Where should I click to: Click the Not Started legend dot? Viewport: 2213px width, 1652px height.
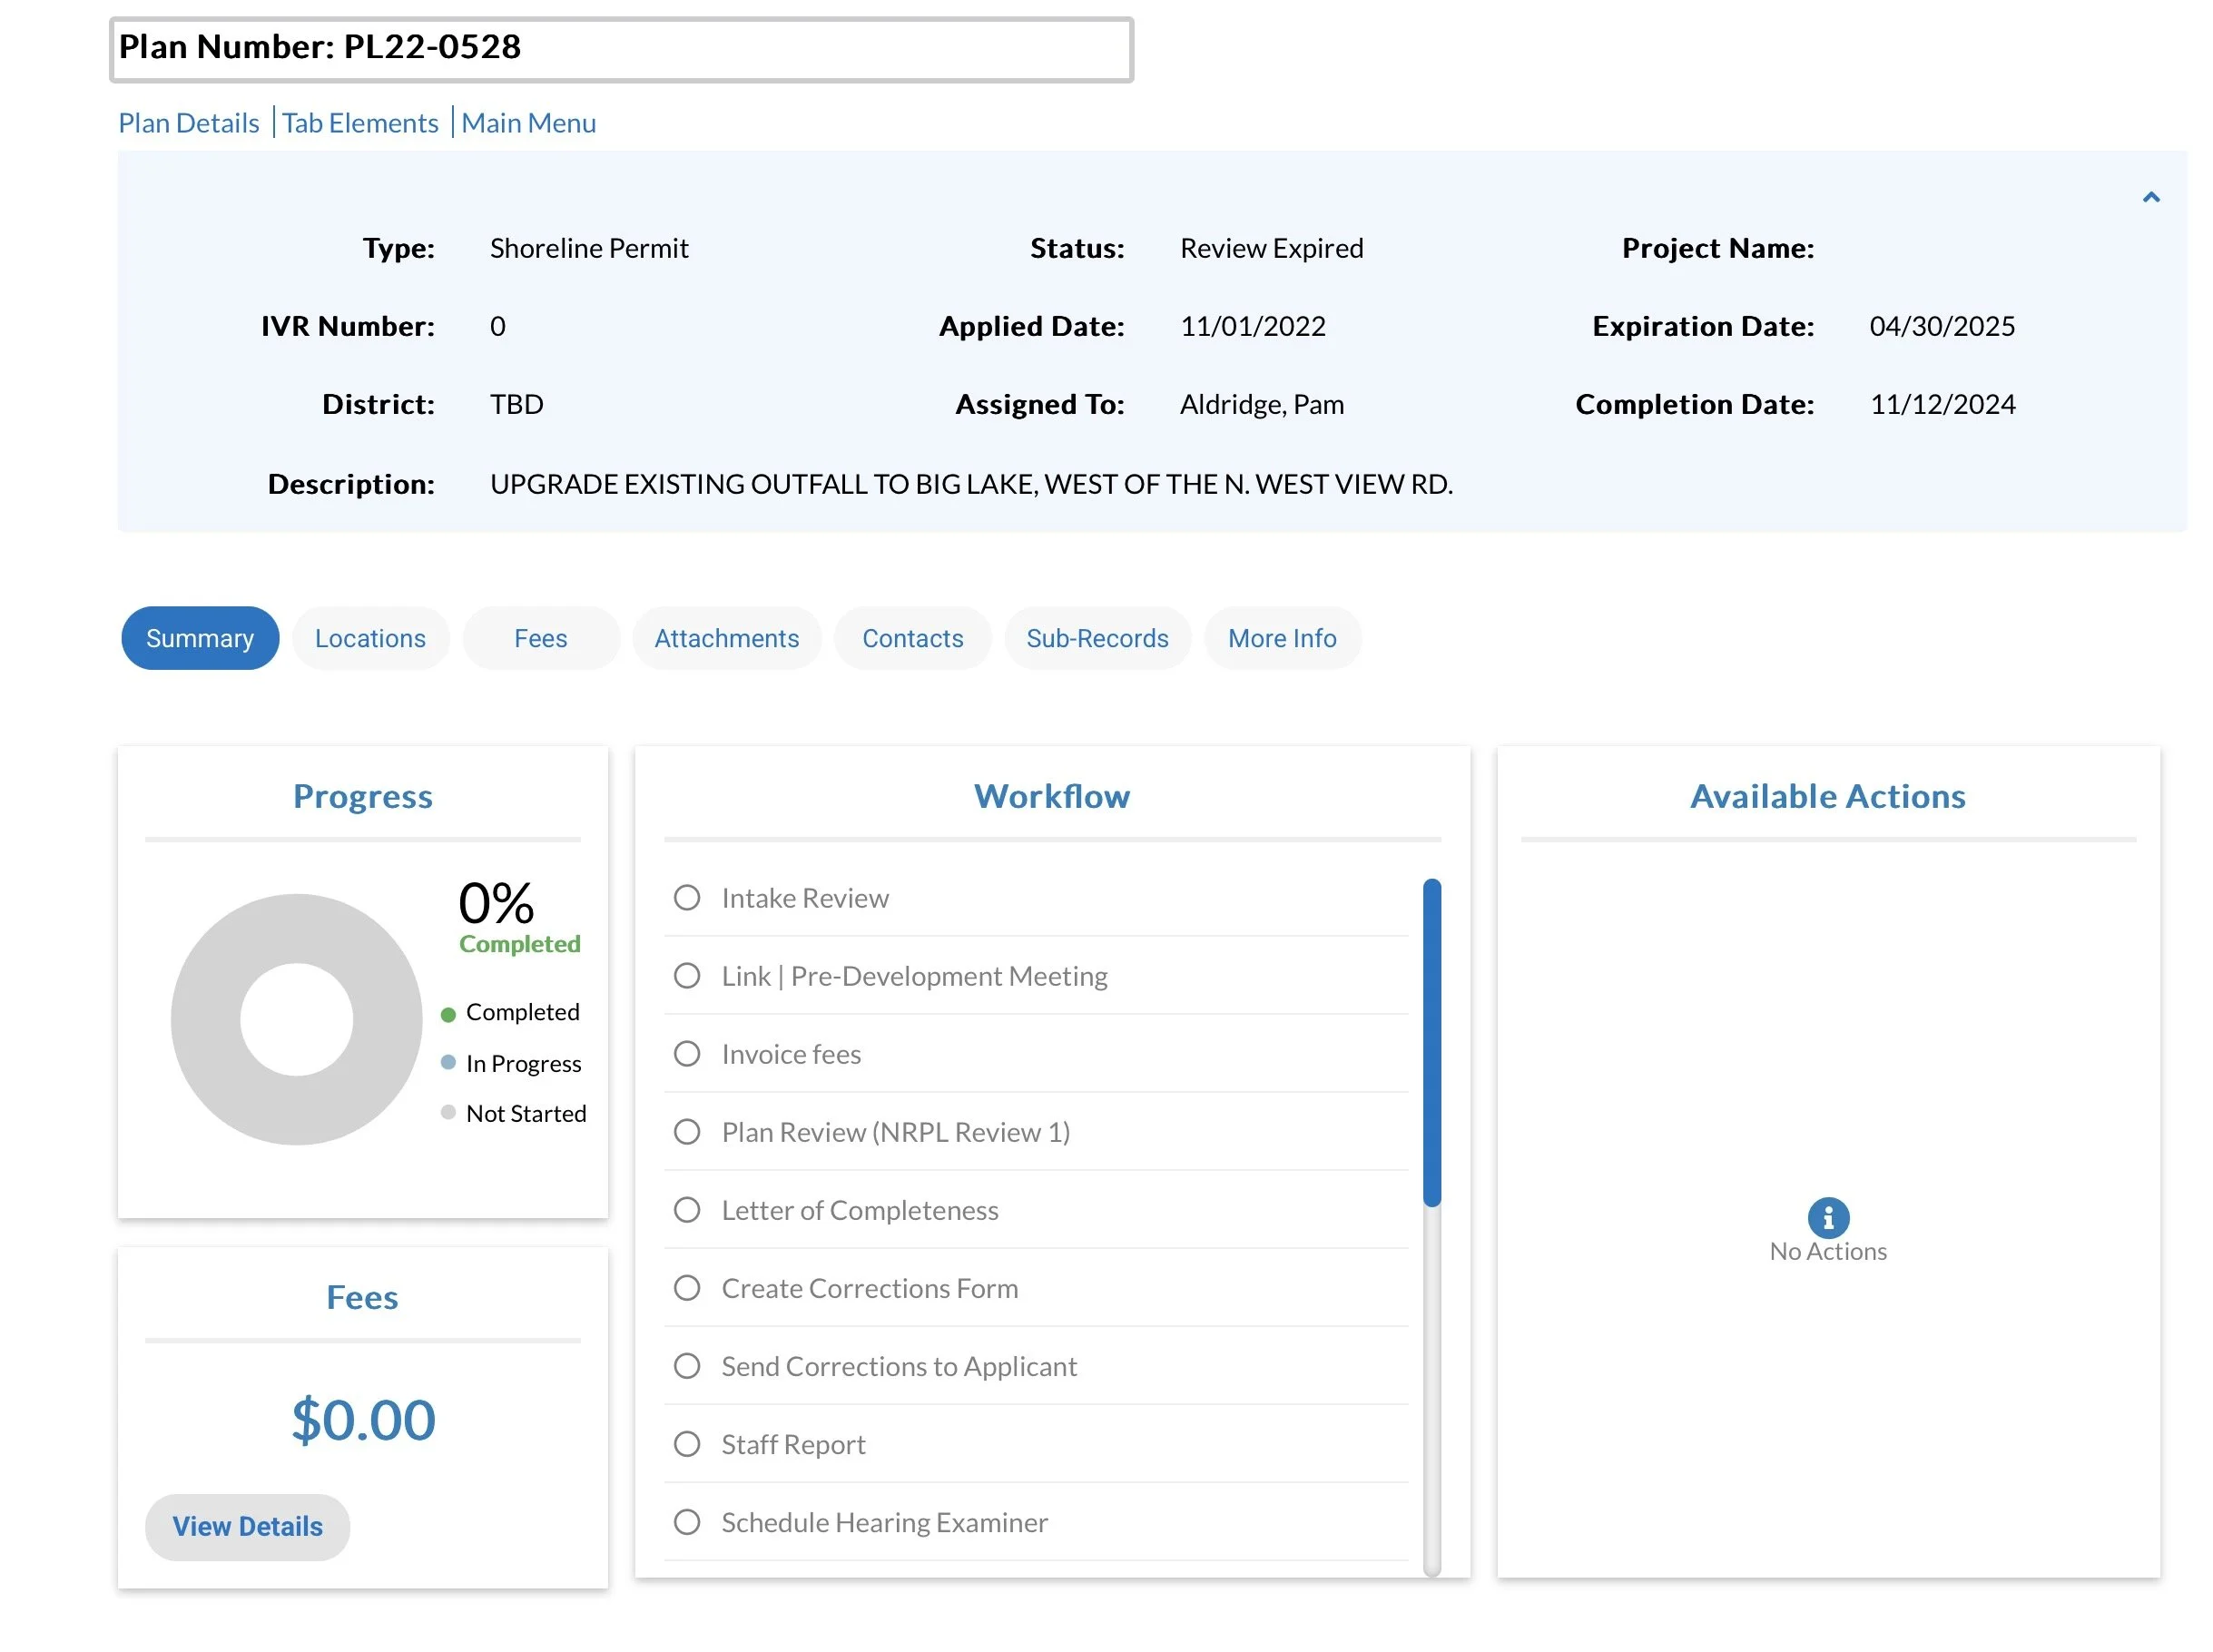(448, 1112)
